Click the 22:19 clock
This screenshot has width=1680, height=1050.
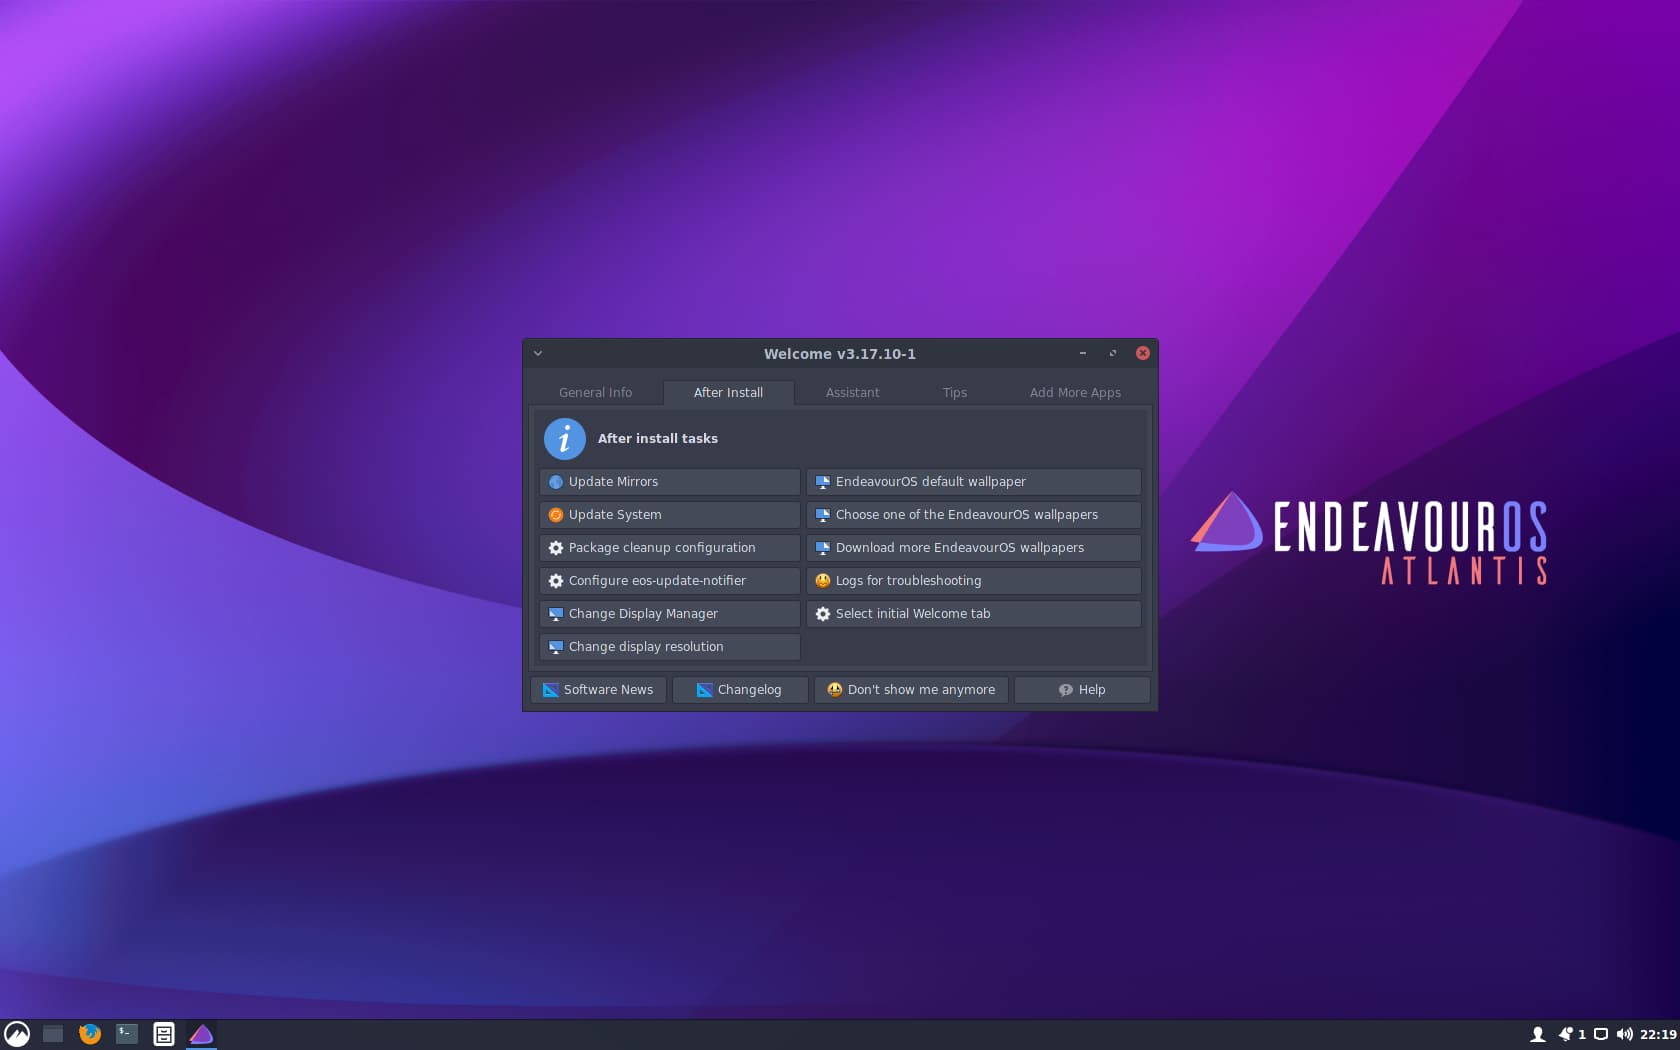pos(1658,1035)
